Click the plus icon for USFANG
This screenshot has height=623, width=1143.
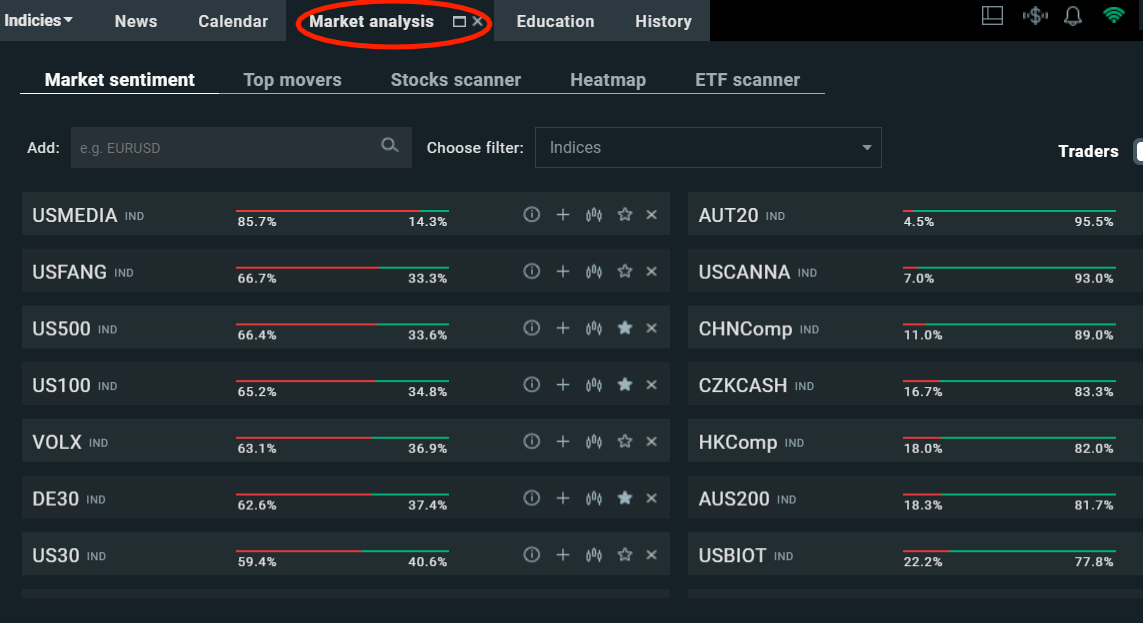click(563, 271)
